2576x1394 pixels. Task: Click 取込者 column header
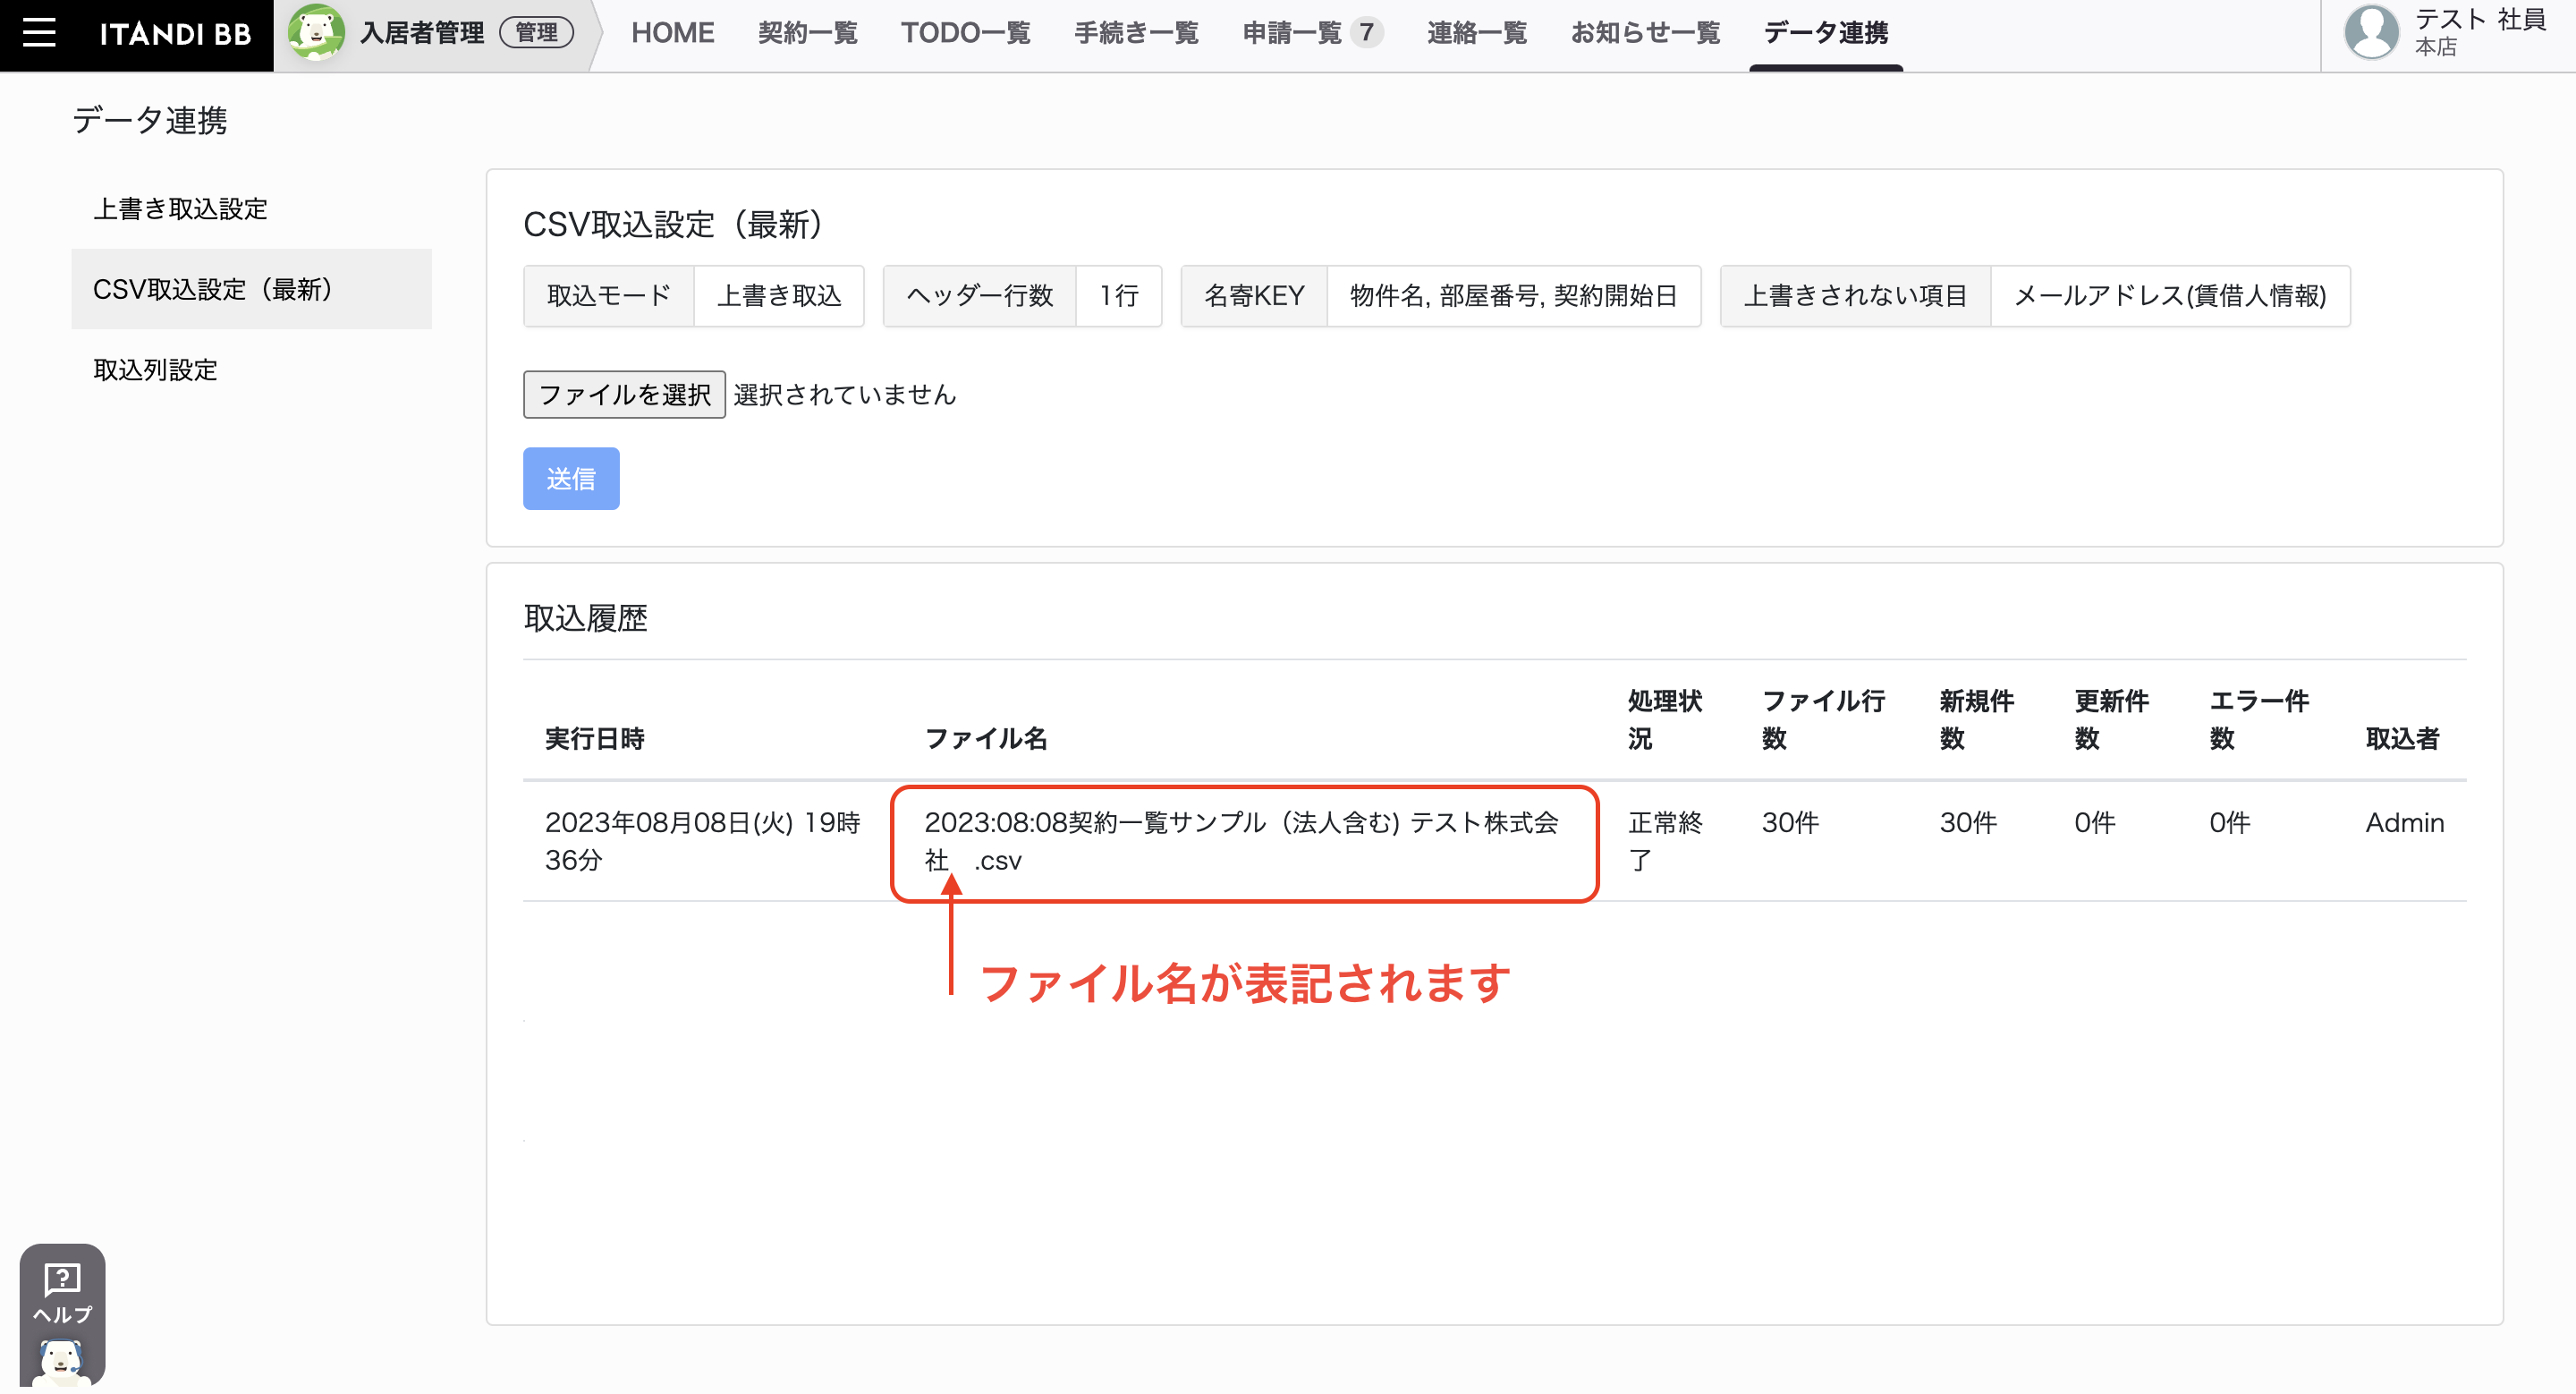coord(2402,739)
